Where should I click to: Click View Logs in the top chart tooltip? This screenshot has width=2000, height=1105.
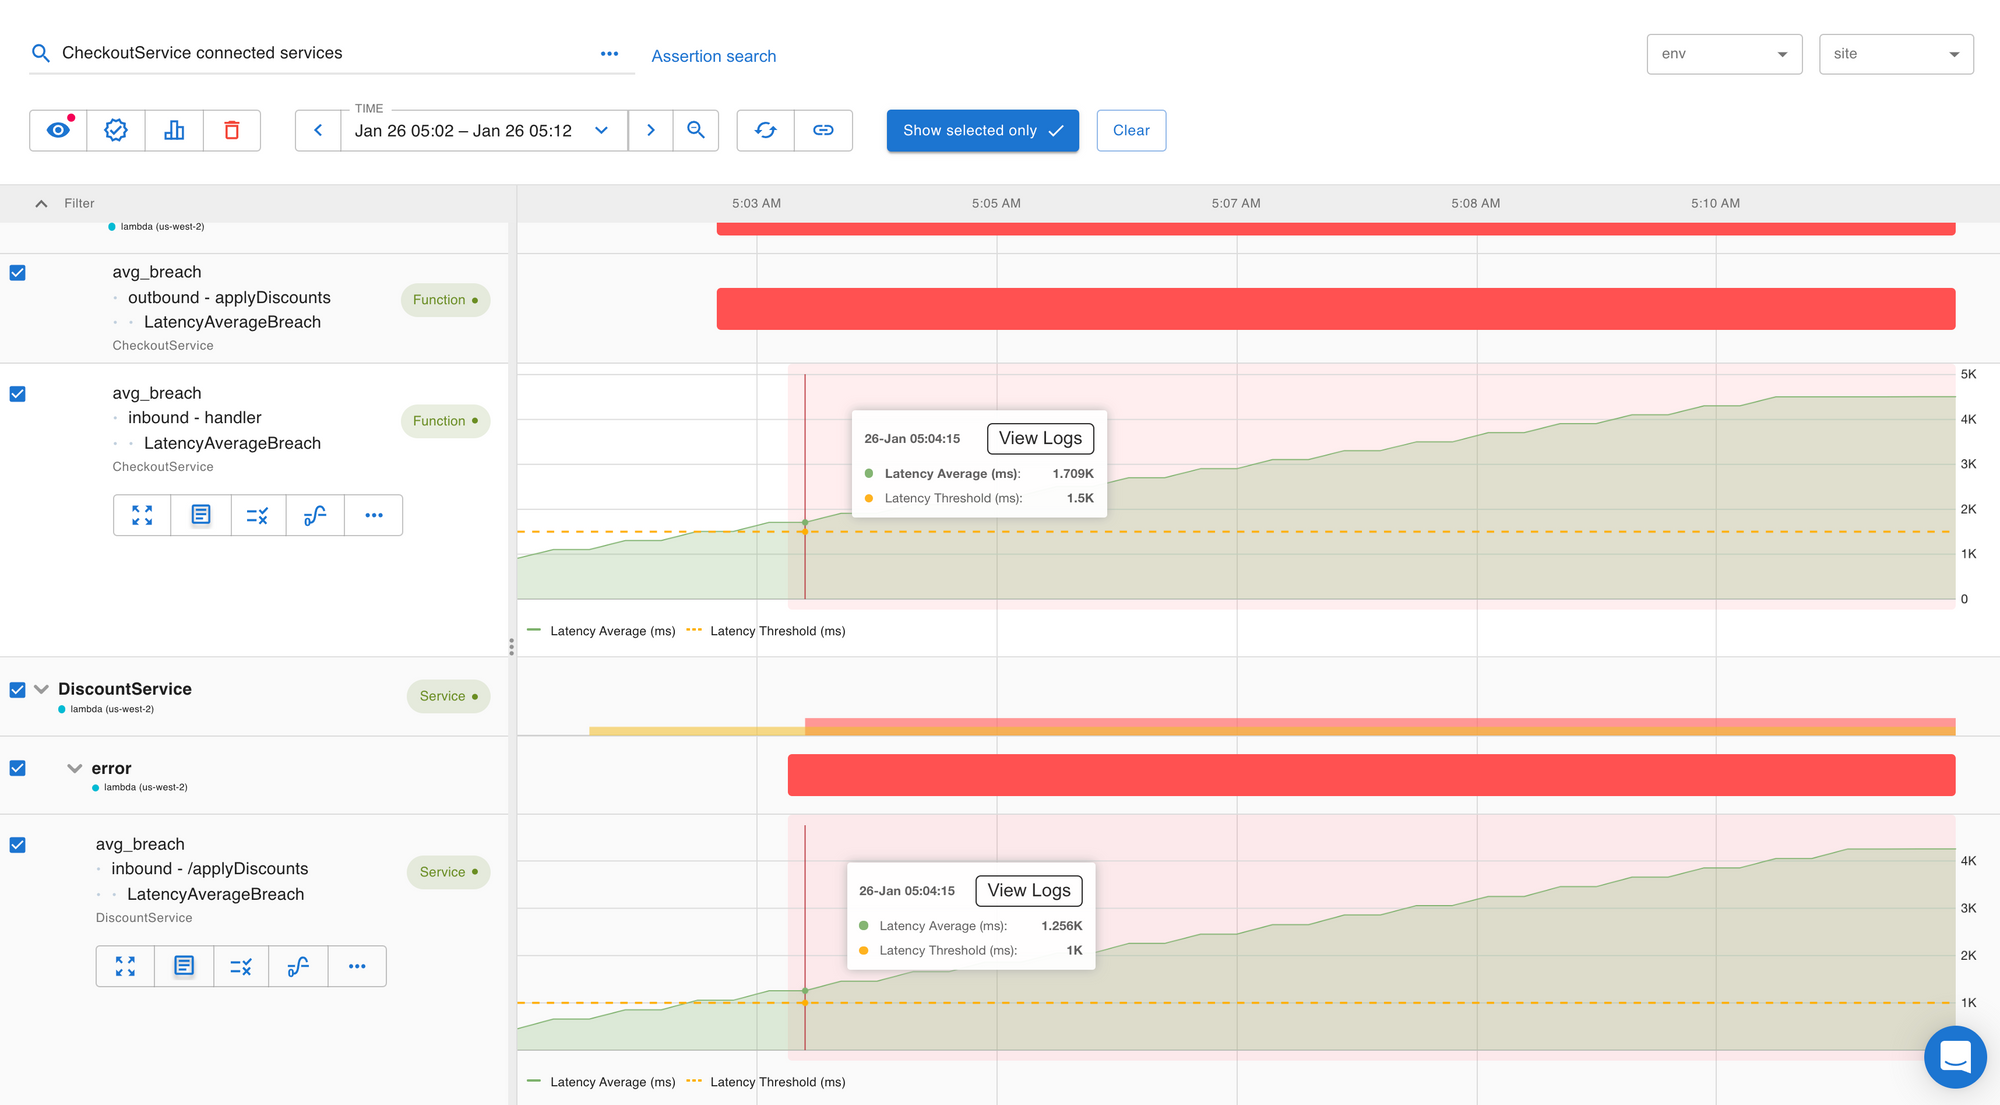click(x=1040, y=438)
